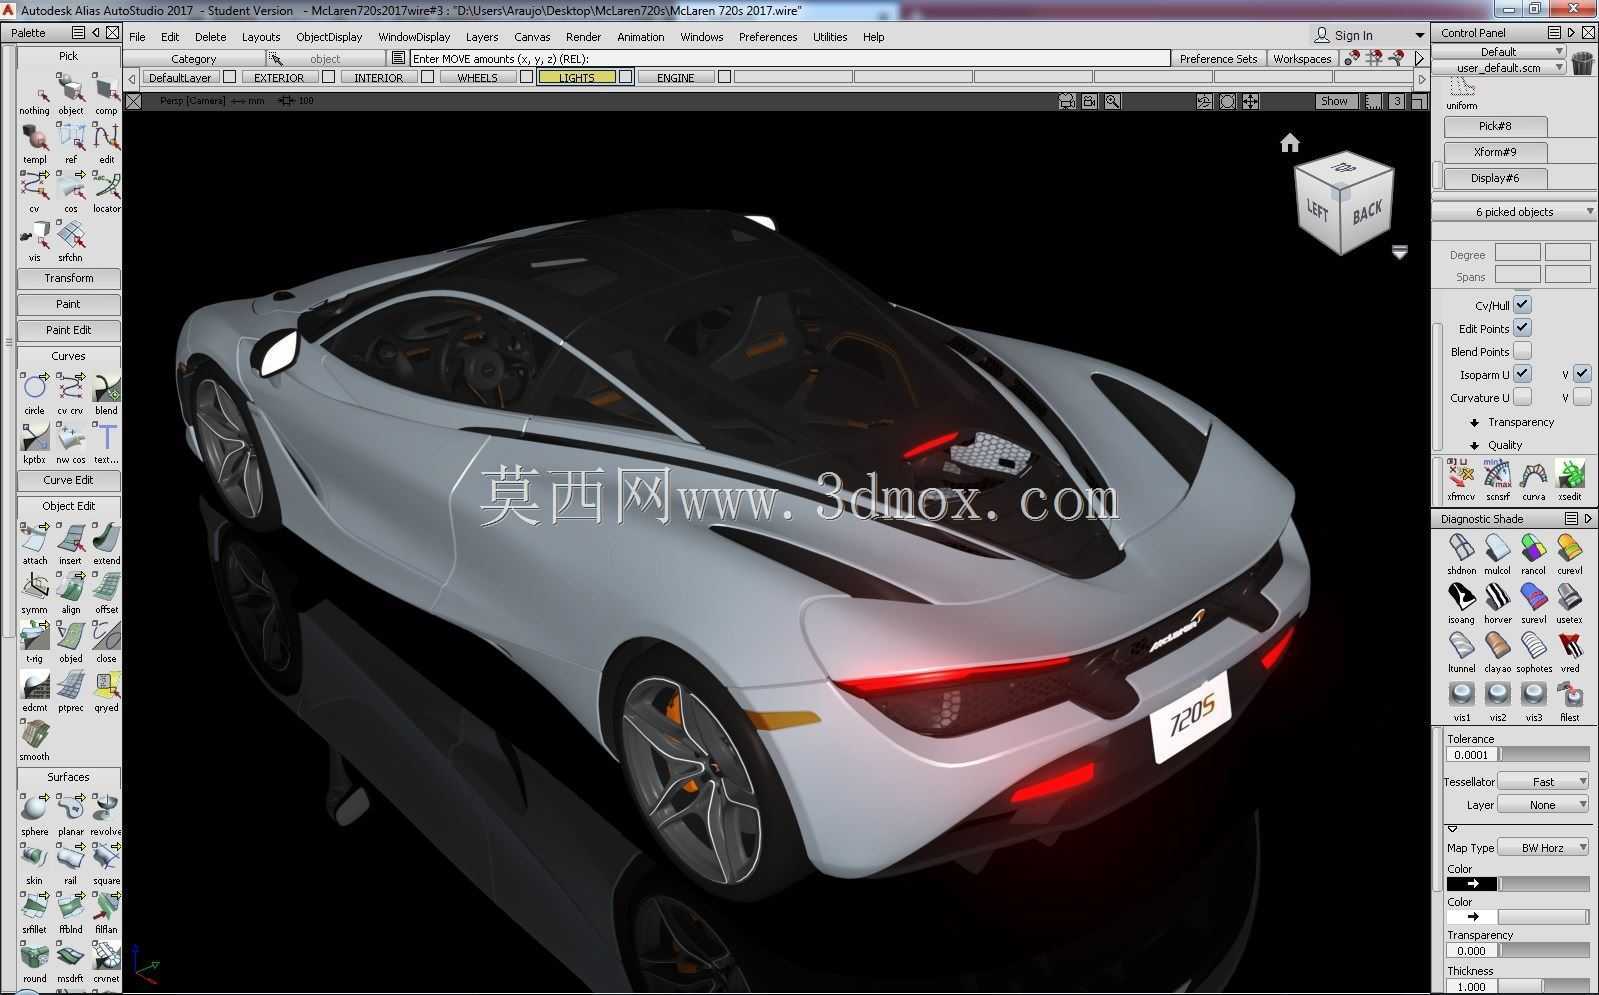1599x995 pixels.
Task: Expand the 6 picked objects list
Action: pos(1515,212)
